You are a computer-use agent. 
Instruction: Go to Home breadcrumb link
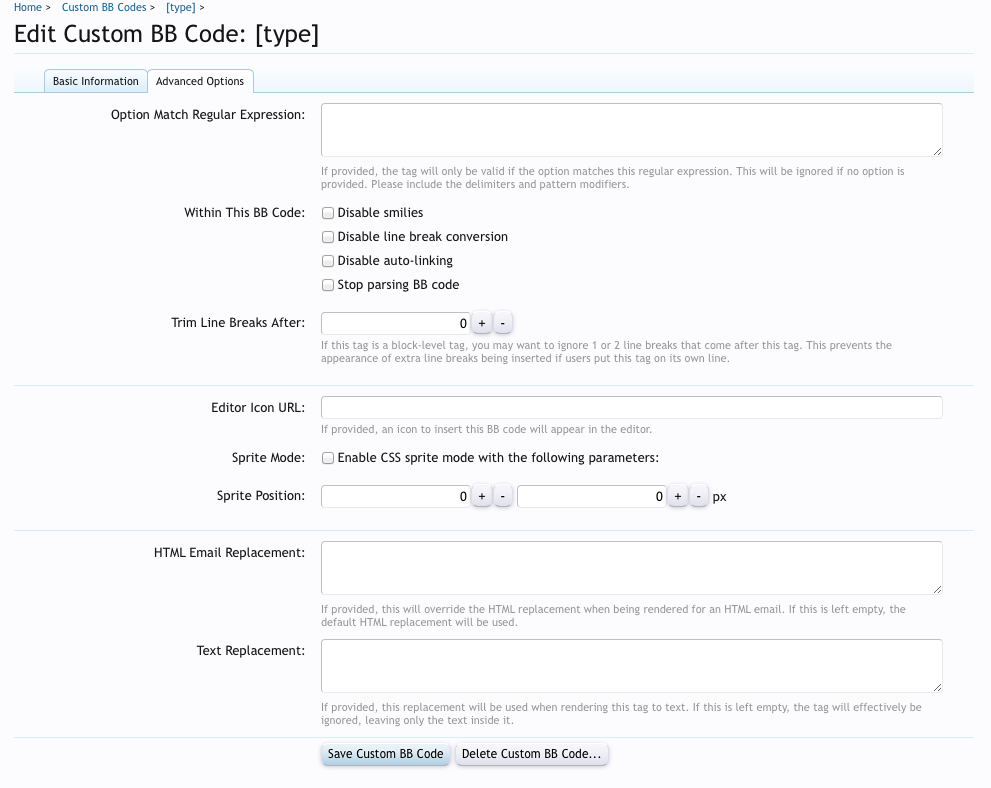27,7
